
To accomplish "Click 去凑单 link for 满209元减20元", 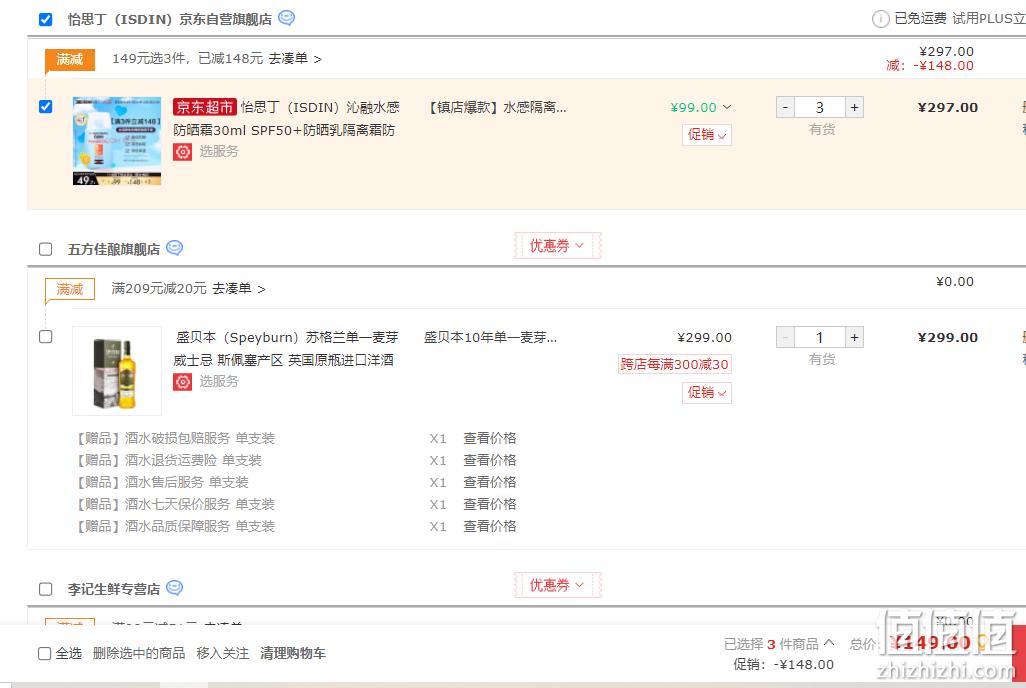I will [x=238, y=288].
